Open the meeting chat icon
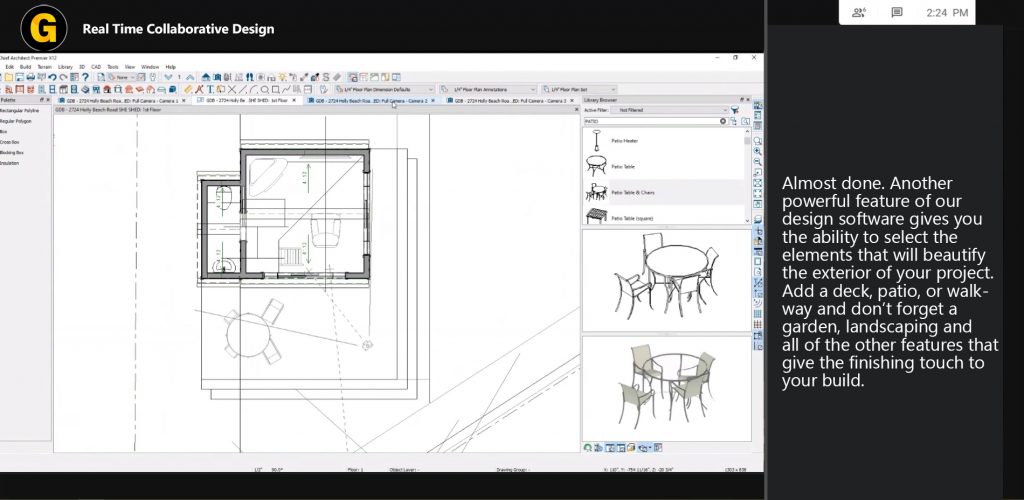Viewport: 1024px width, 500px height. [x=897, y=12]
